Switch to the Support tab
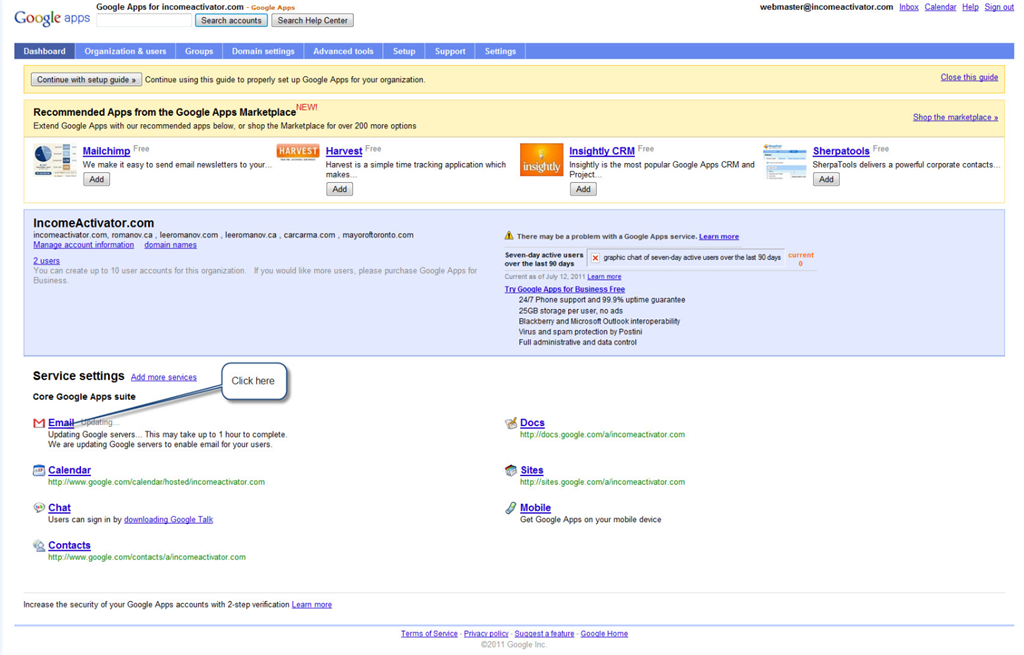The image size is (1024, 655). coord(451,51)
